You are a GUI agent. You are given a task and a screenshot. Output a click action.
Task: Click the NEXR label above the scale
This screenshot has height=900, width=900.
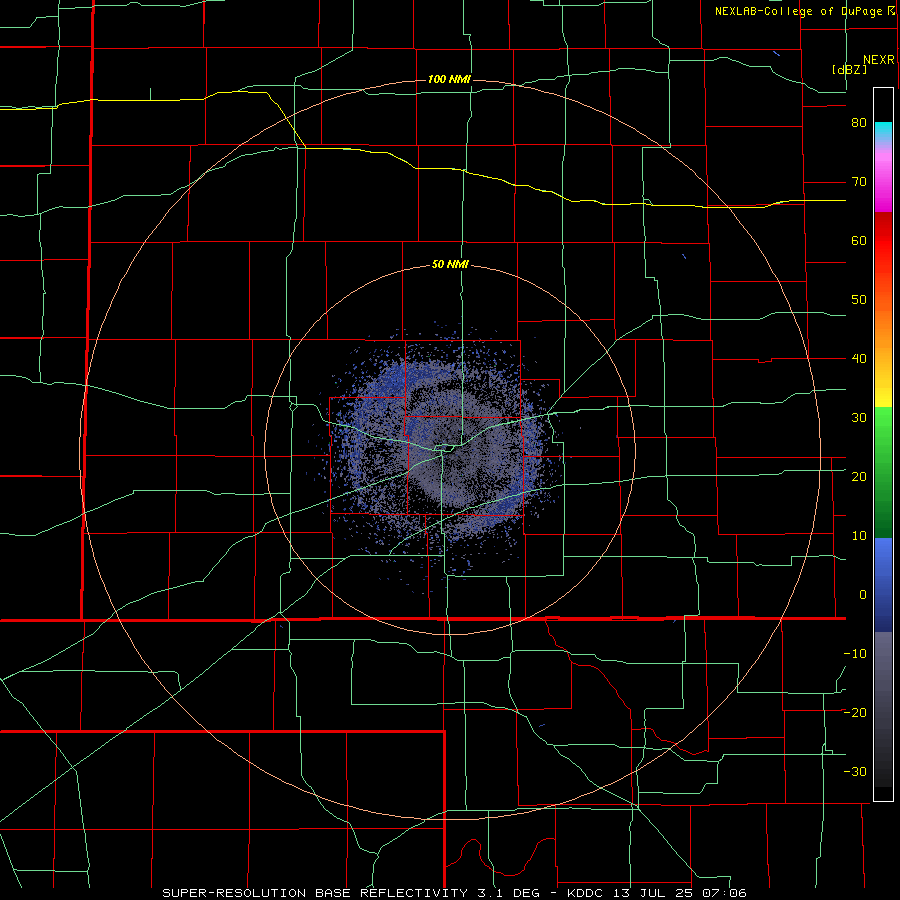(879, 60)
